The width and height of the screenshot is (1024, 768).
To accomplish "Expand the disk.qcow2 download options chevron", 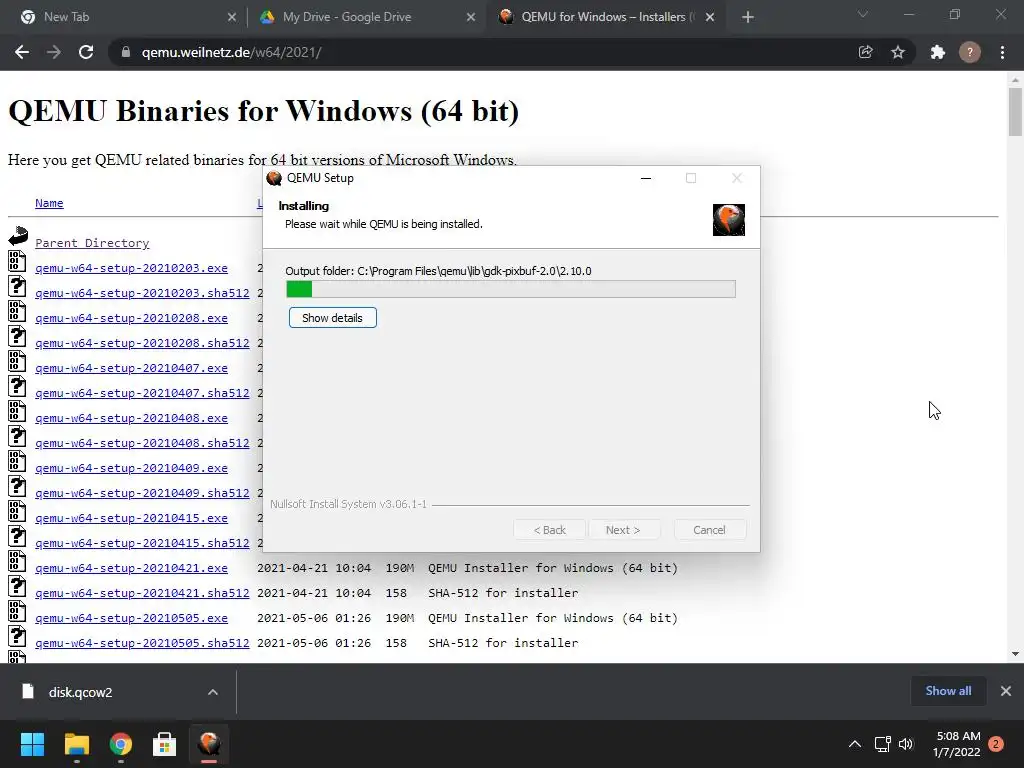I will point(213,692).
